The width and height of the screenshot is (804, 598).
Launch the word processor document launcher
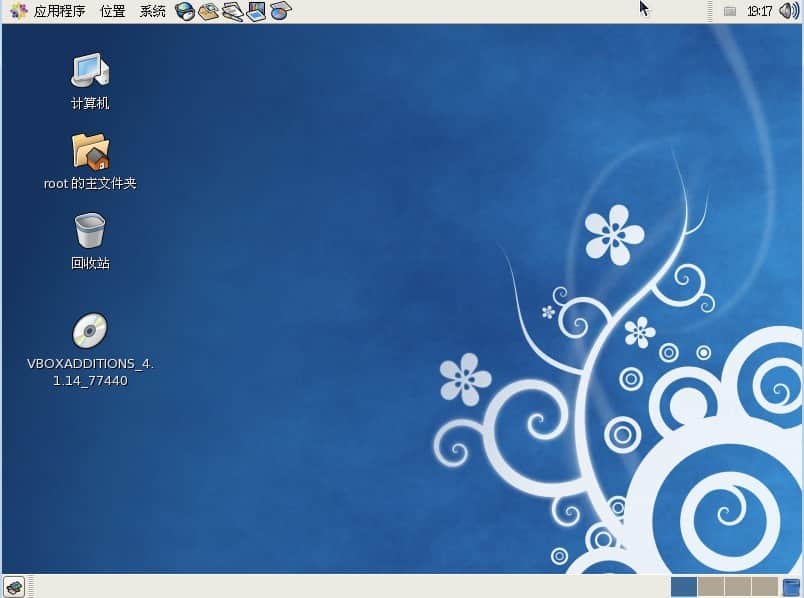[233, 11]
